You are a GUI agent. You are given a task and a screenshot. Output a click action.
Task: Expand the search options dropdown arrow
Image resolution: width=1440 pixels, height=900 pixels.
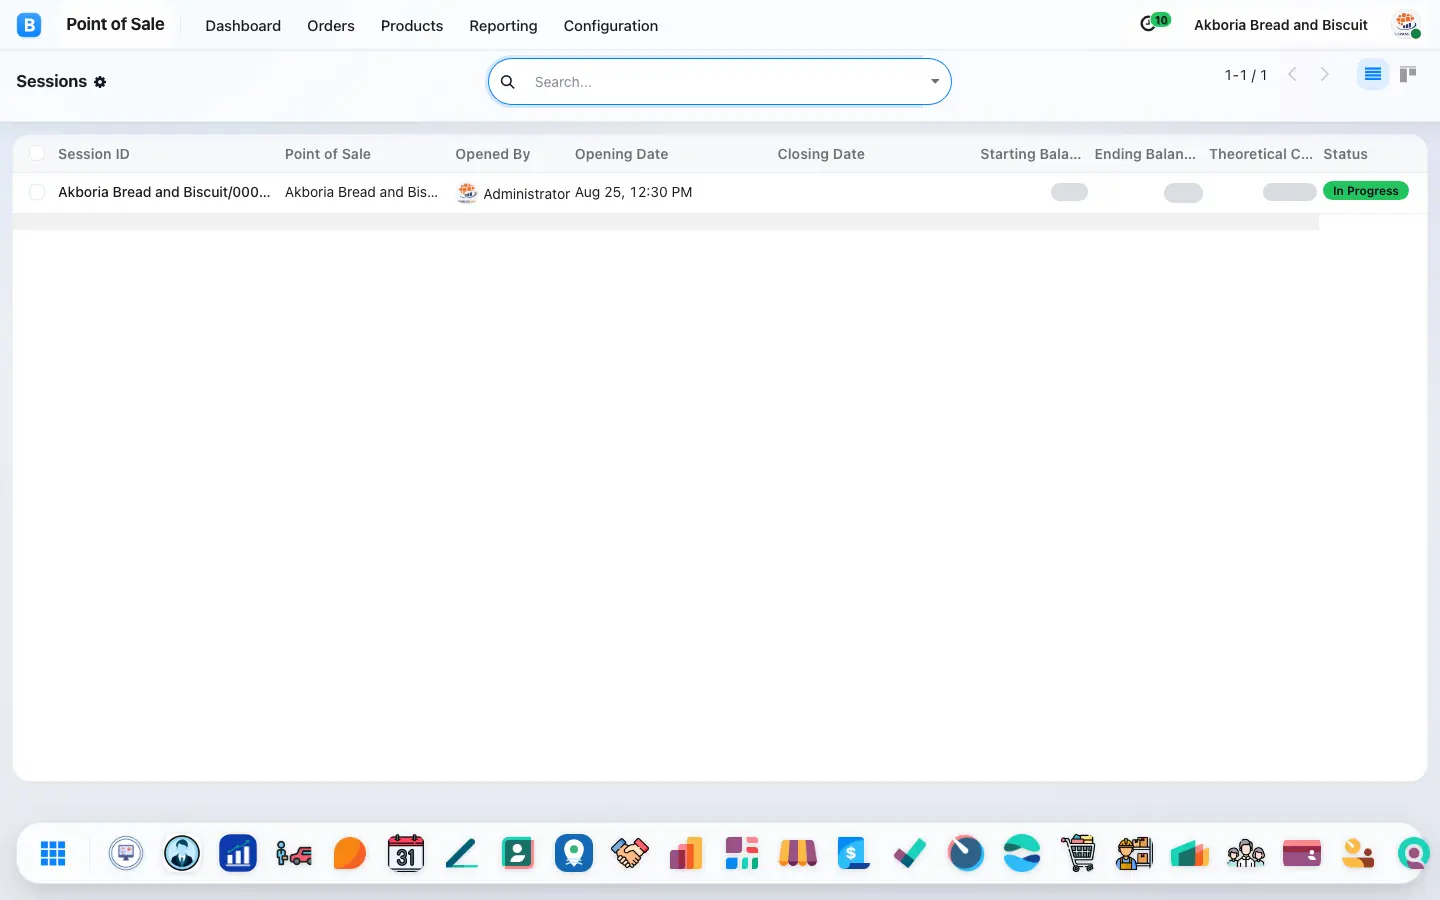(x=935, y=82)
